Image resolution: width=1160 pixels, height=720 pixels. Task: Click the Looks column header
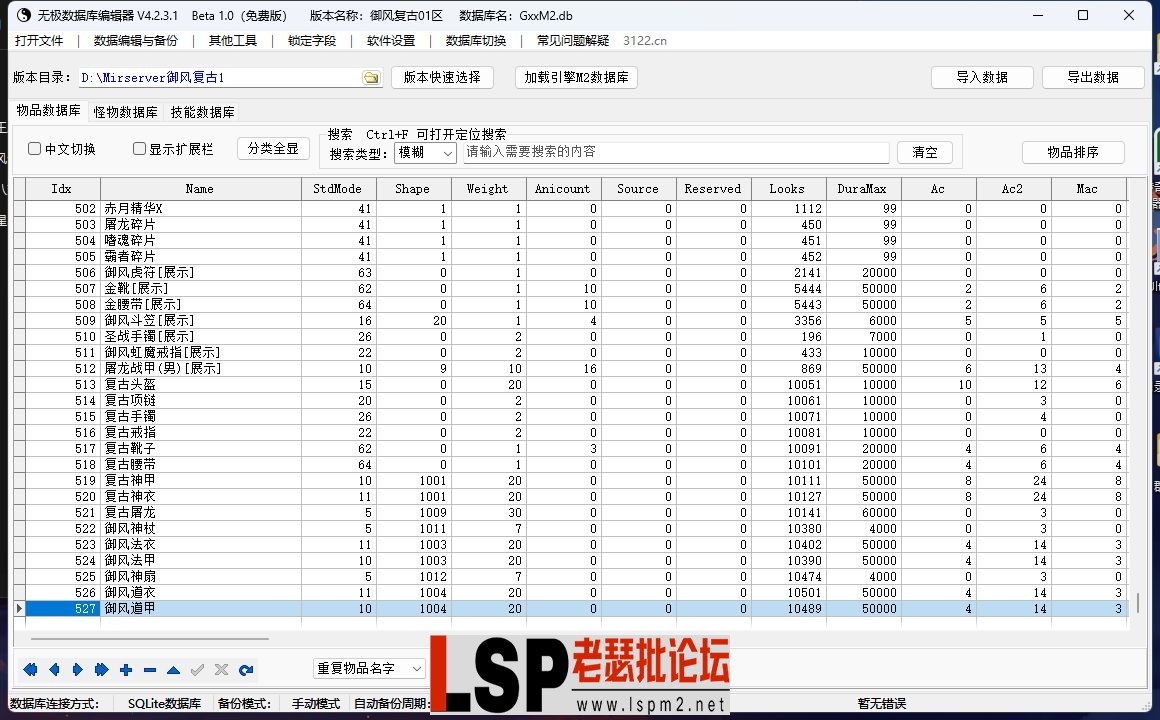787,189
